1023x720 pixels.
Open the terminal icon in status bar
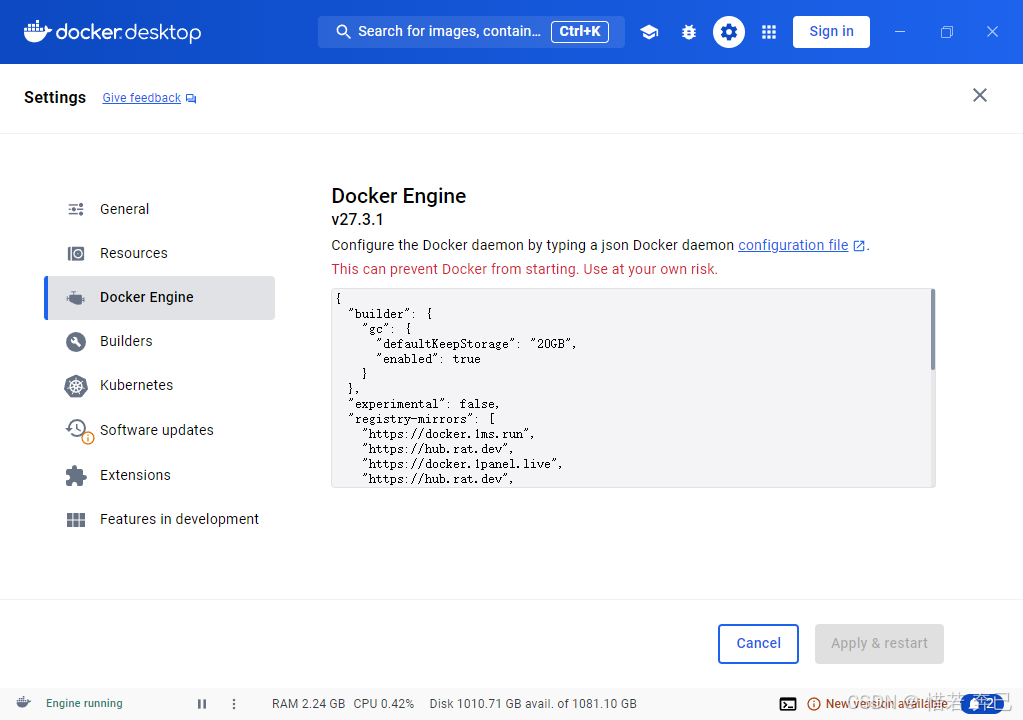coord(787,704)
